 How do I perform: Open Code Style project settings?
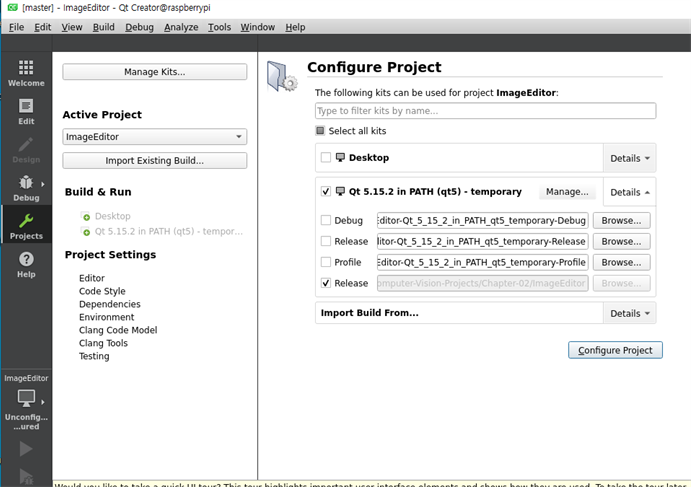click(102, 291)
